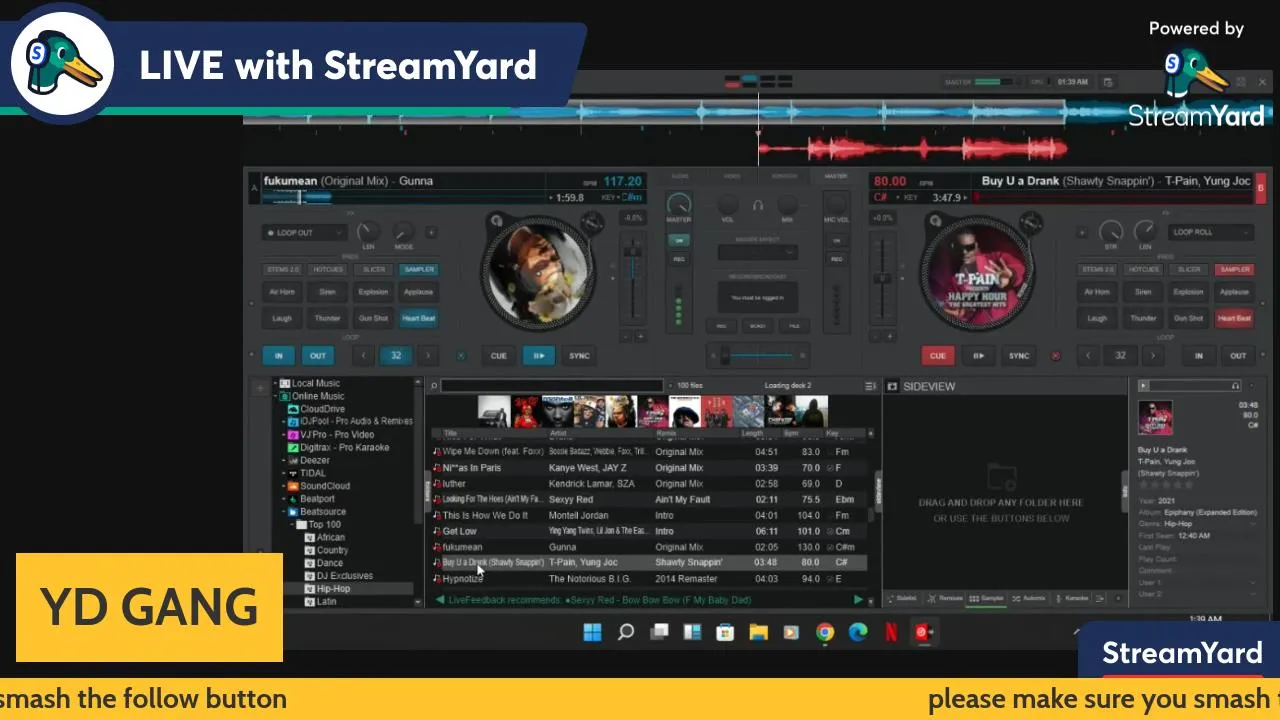Viewport: 1280px width, 720px height.
Task: Toggle loop IN on deck A
Action: tap(278, 355)
